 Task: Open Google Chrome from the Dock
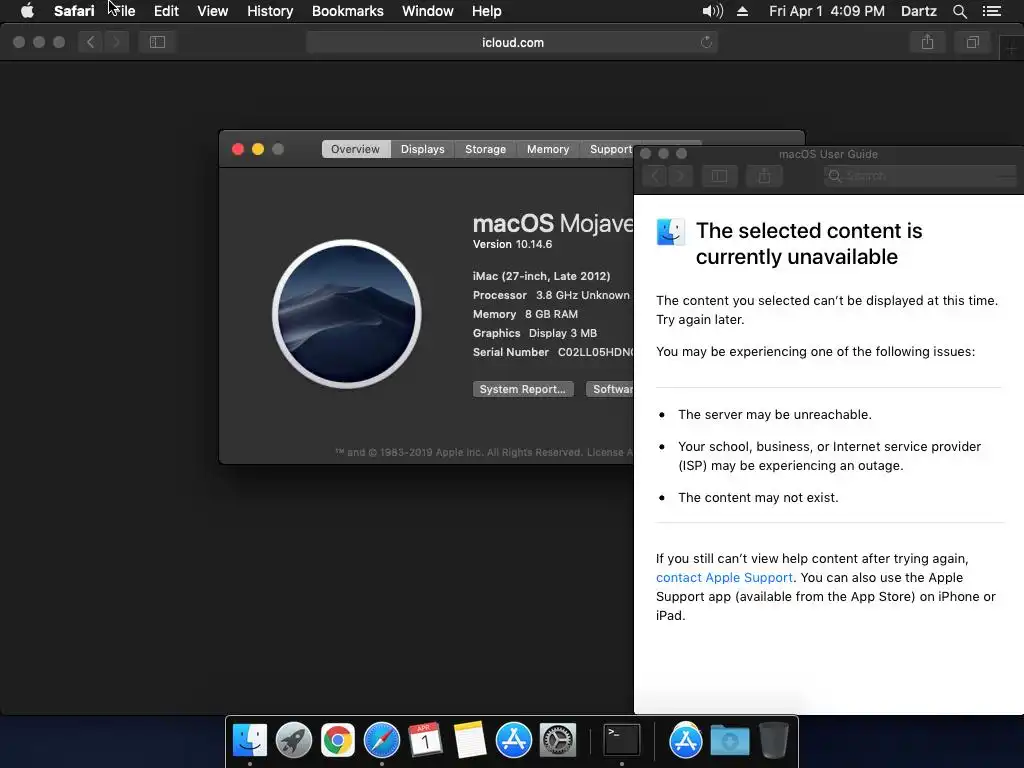pos(338,741)
